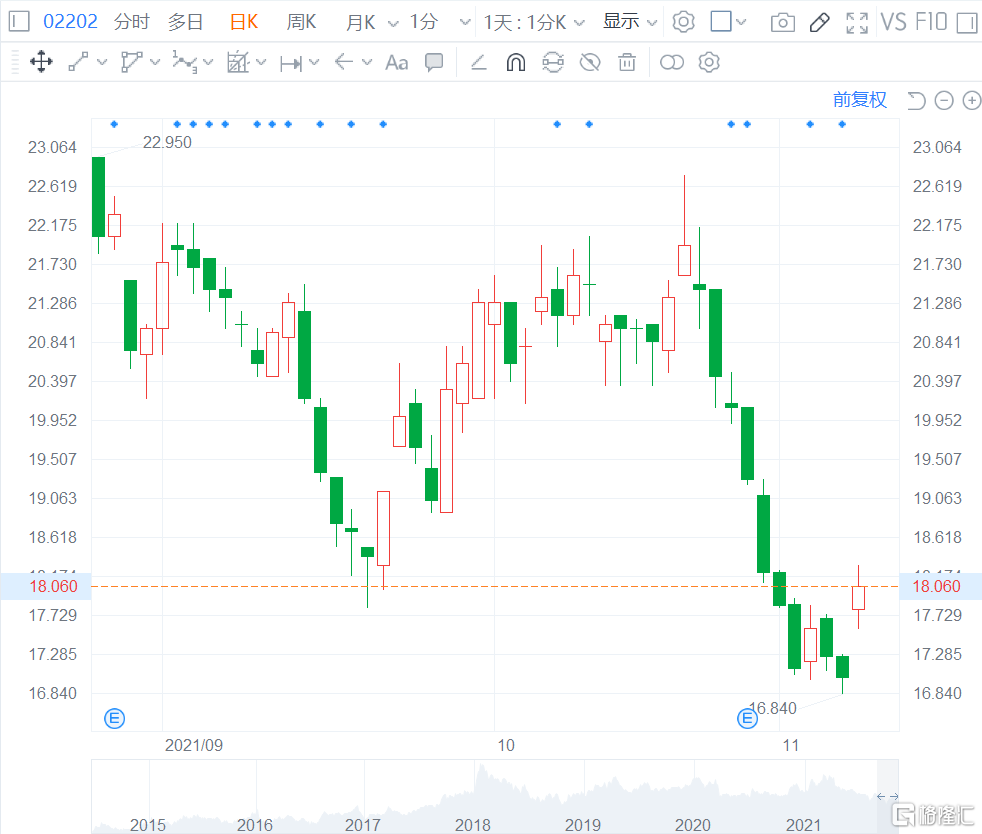Click the 前复权 adjustment link
Image resolution: width=982 pixels, height=834 pixels.
pos(859,100)
